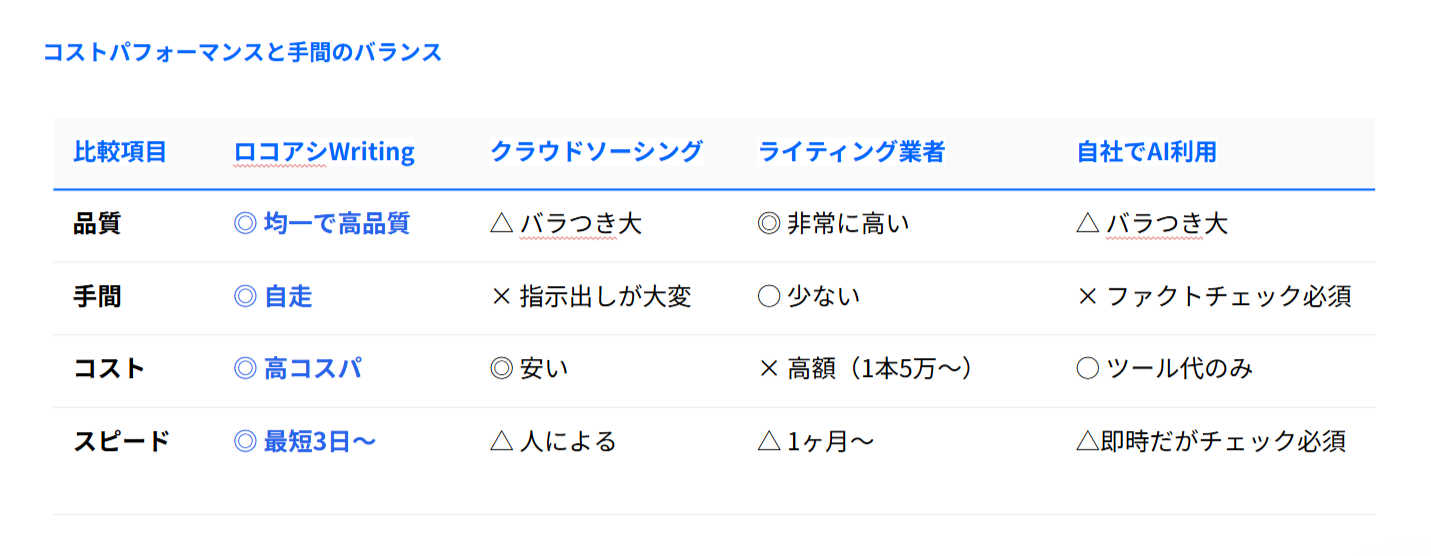This screenshot has width=1431, height=556.
Task: Click the ファクトチェック必須 cell text
Action: click(x=1229, y=297)
